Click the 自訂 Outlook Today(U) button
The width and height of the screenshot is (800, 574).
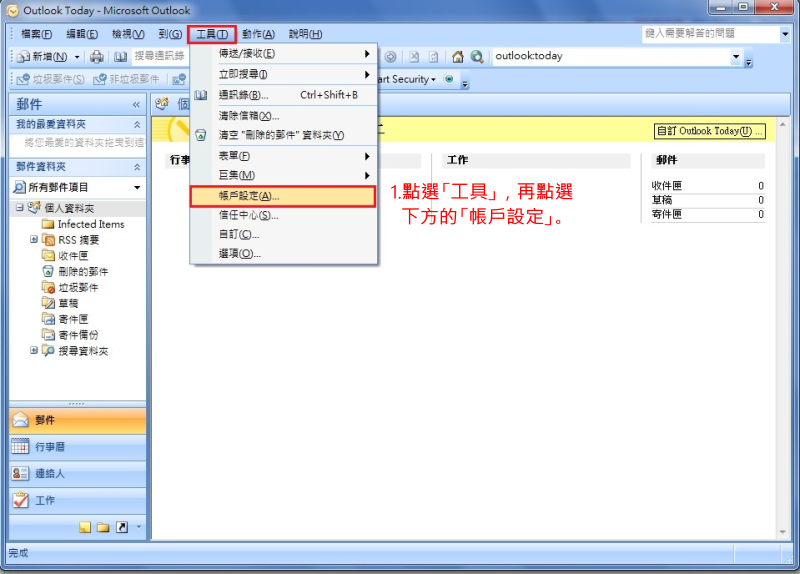click(710, 131)
